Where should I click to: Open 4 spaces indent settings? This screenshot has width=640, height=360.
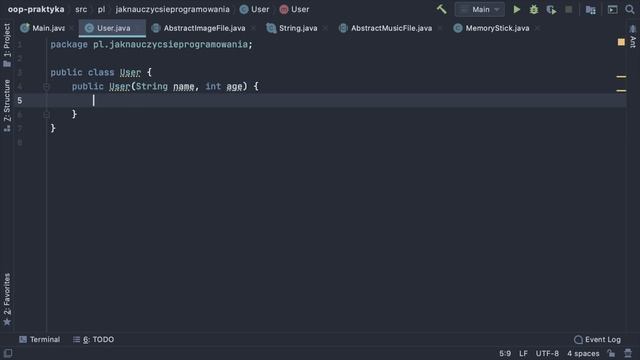coord(583,353)
